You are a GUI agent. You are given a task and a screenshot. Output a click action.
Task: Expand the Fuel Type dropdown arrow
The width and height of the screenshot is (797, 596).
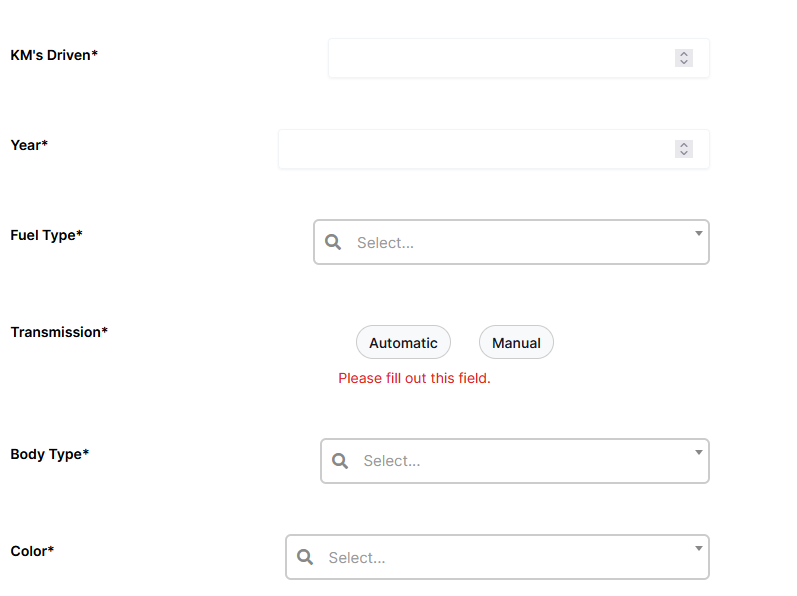pyautogui.click(x=698, y=234)
